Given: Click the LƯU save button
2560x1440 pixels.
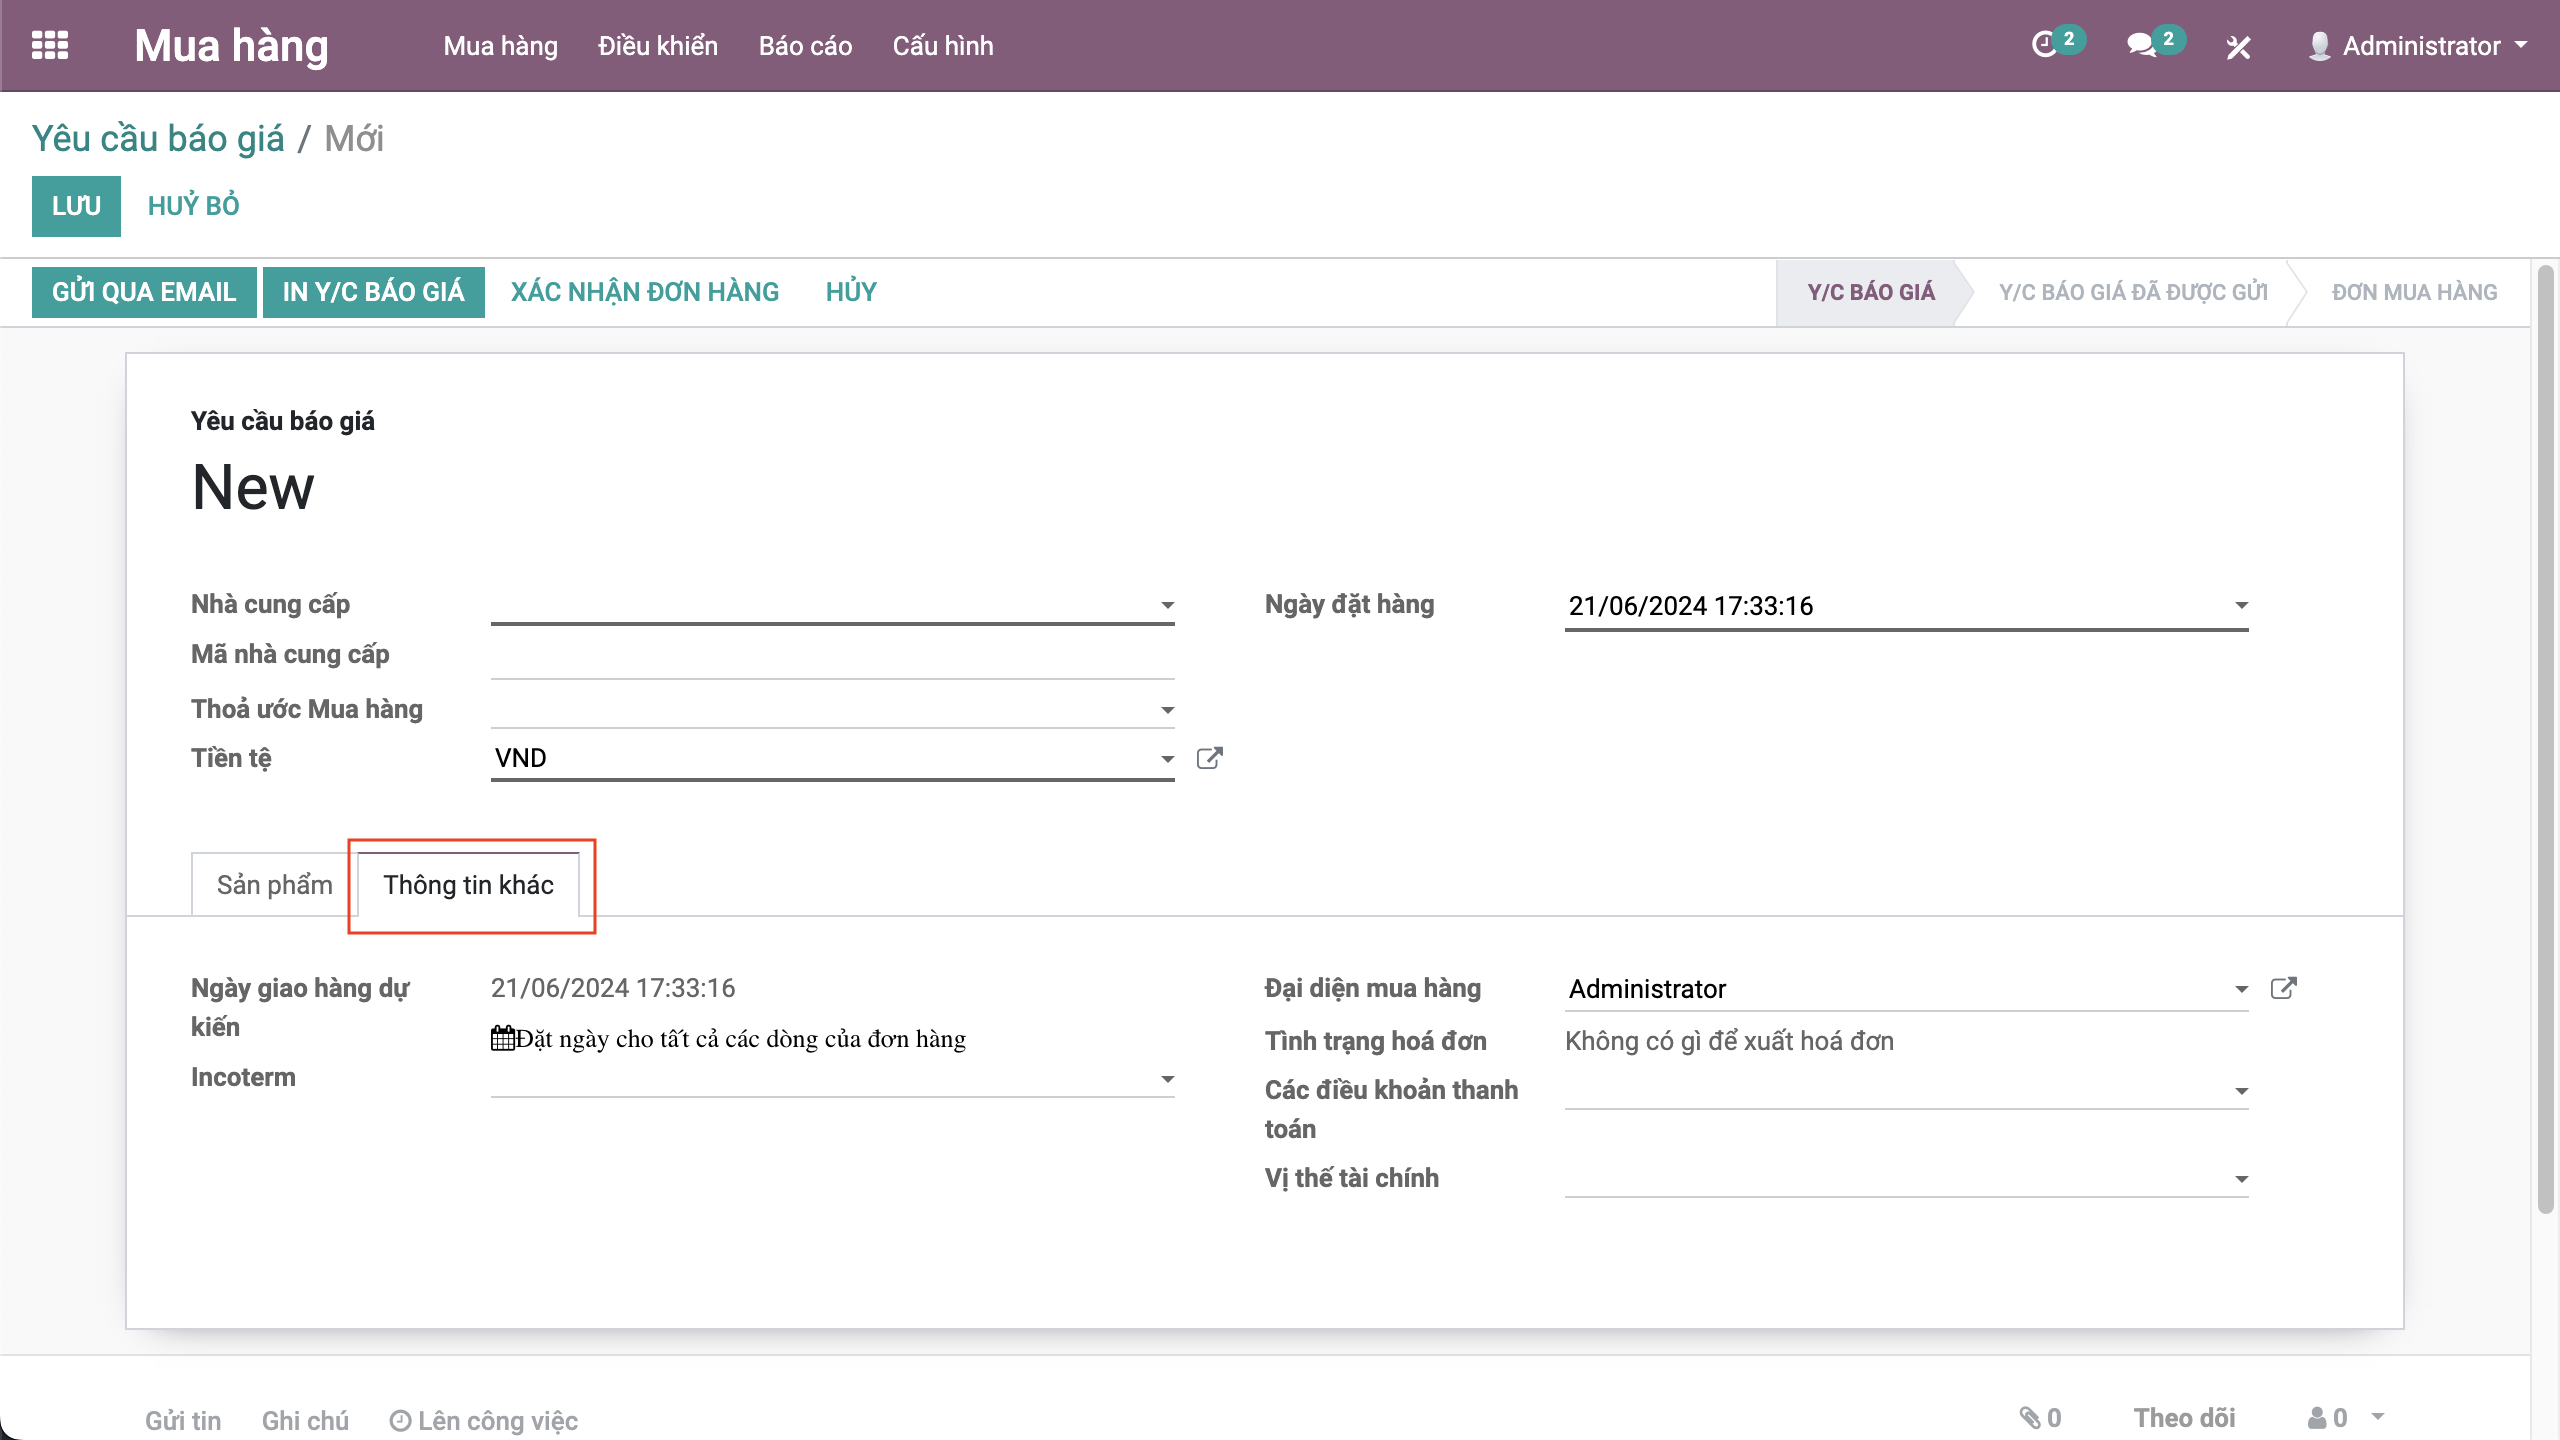Looking at the screenshot, I should coord(76,206).
